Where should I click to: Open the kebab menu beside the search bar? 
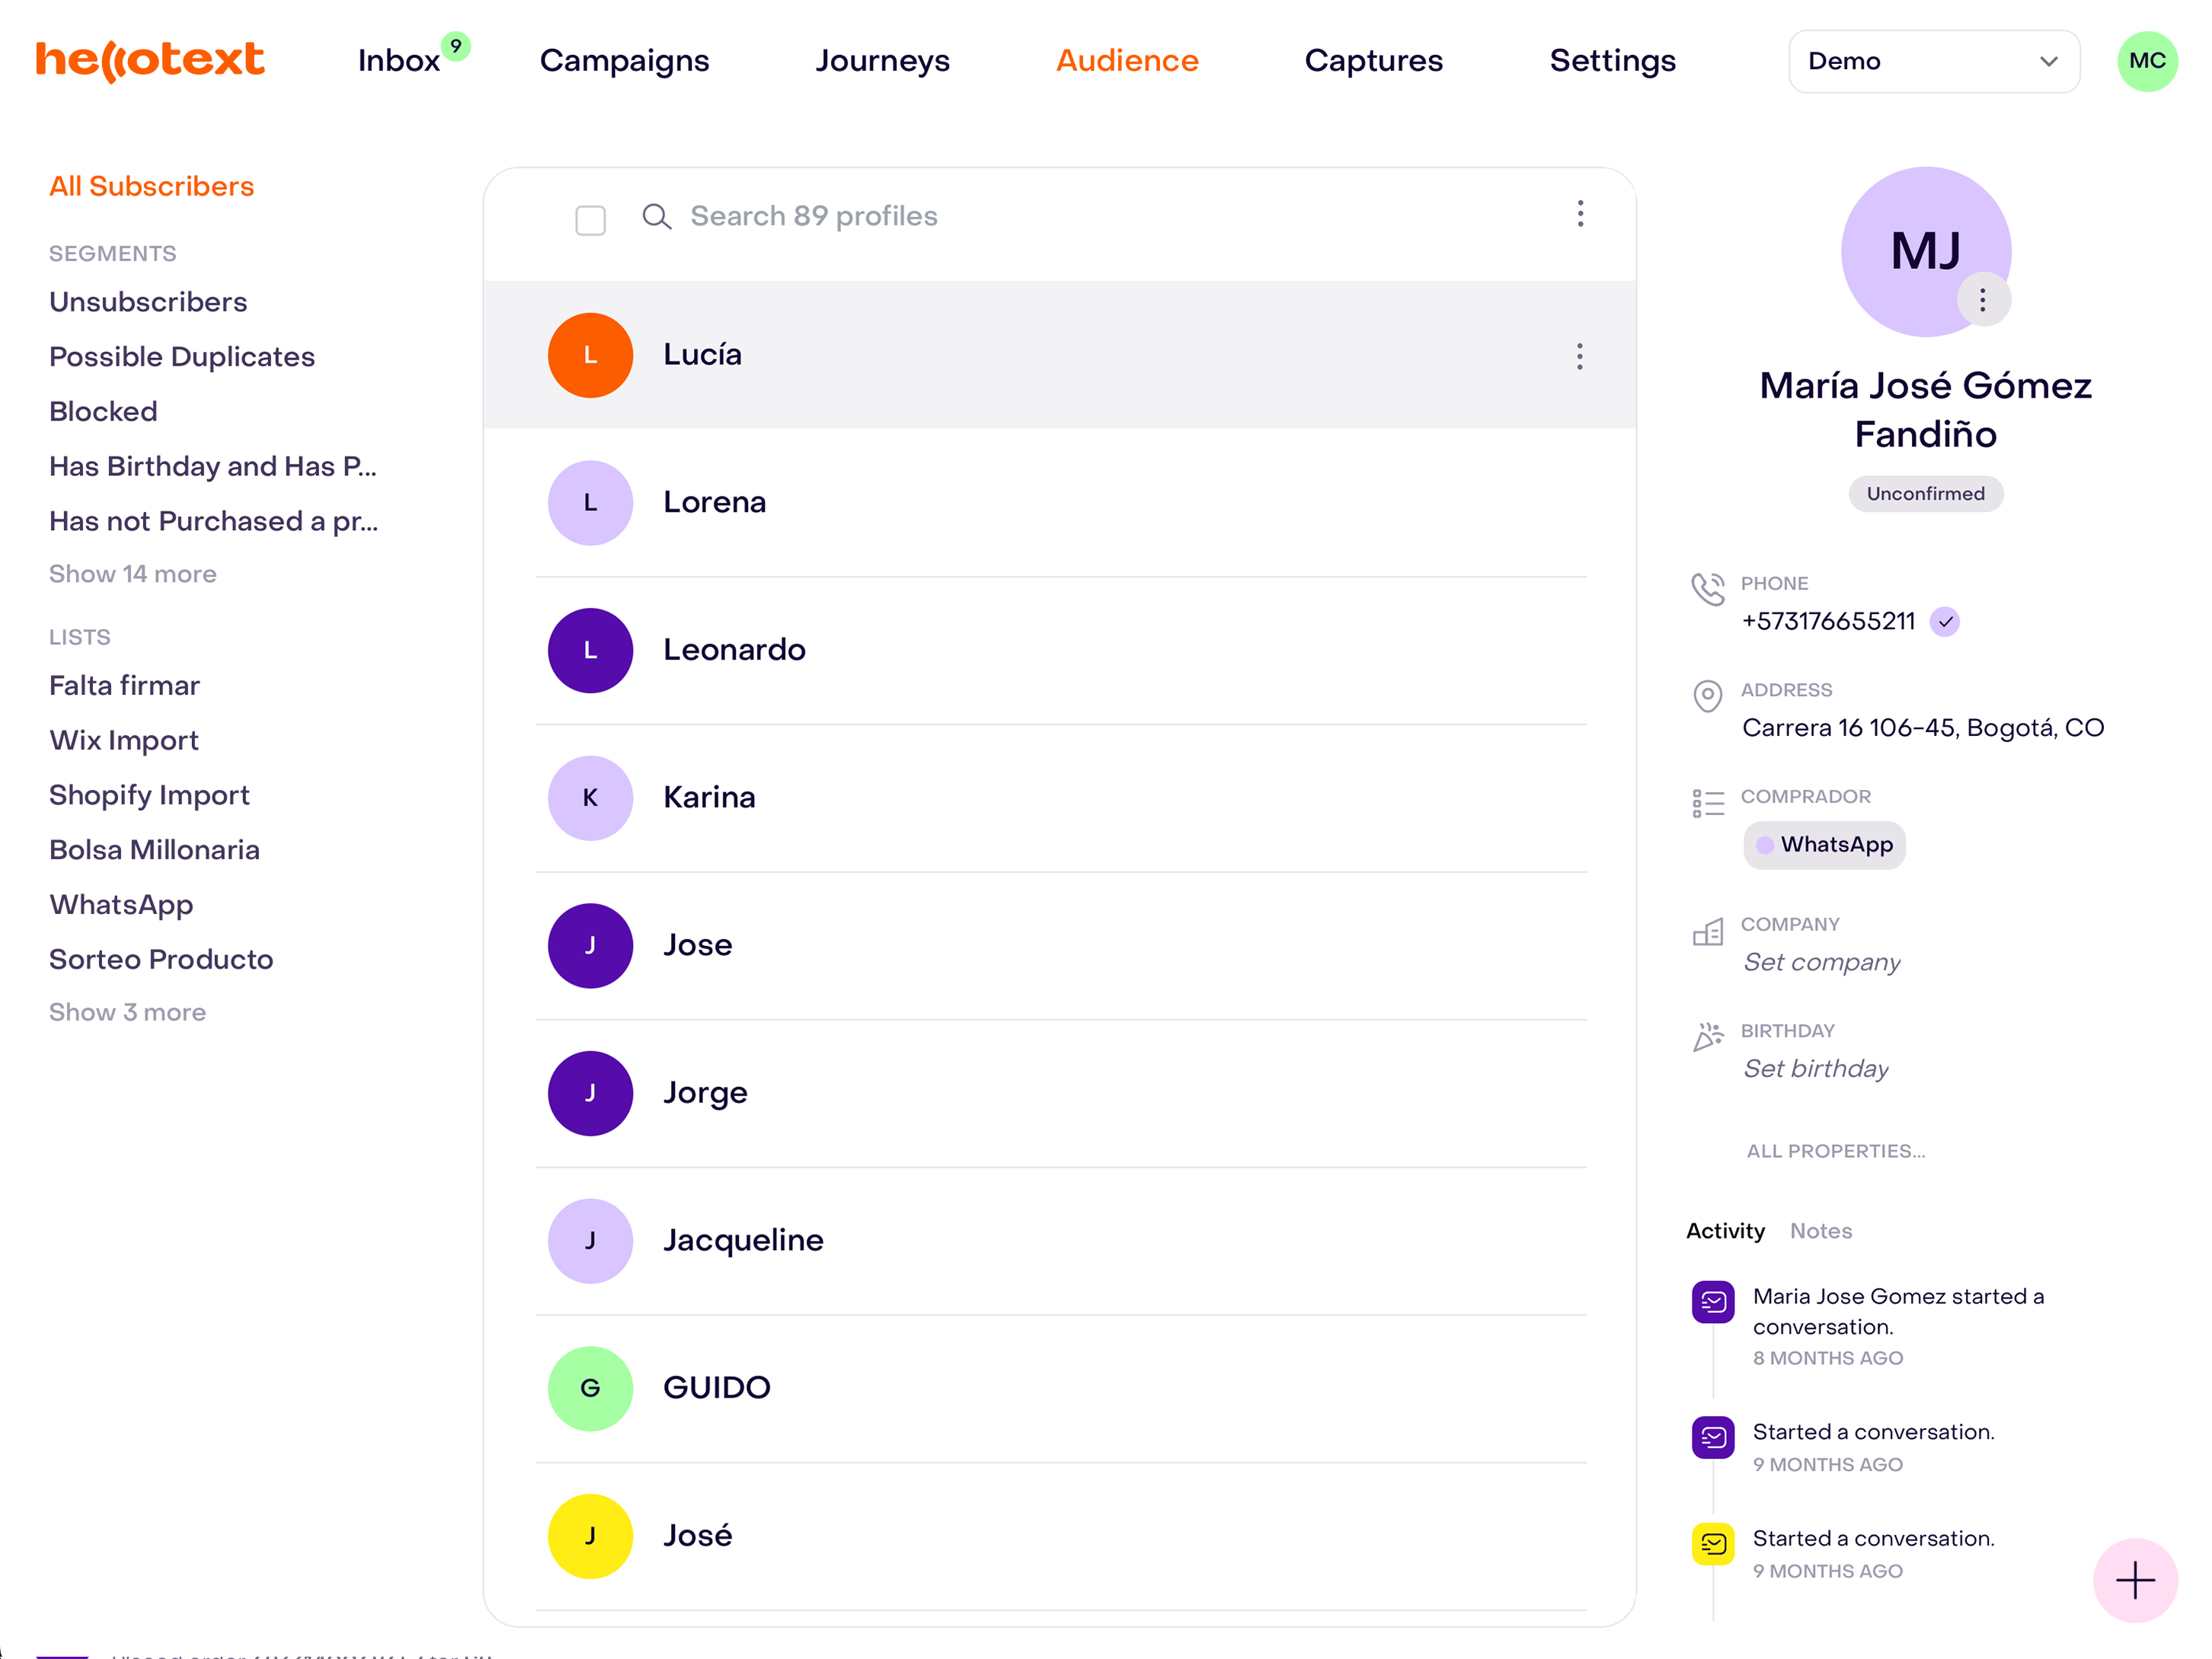(1580, 214)
